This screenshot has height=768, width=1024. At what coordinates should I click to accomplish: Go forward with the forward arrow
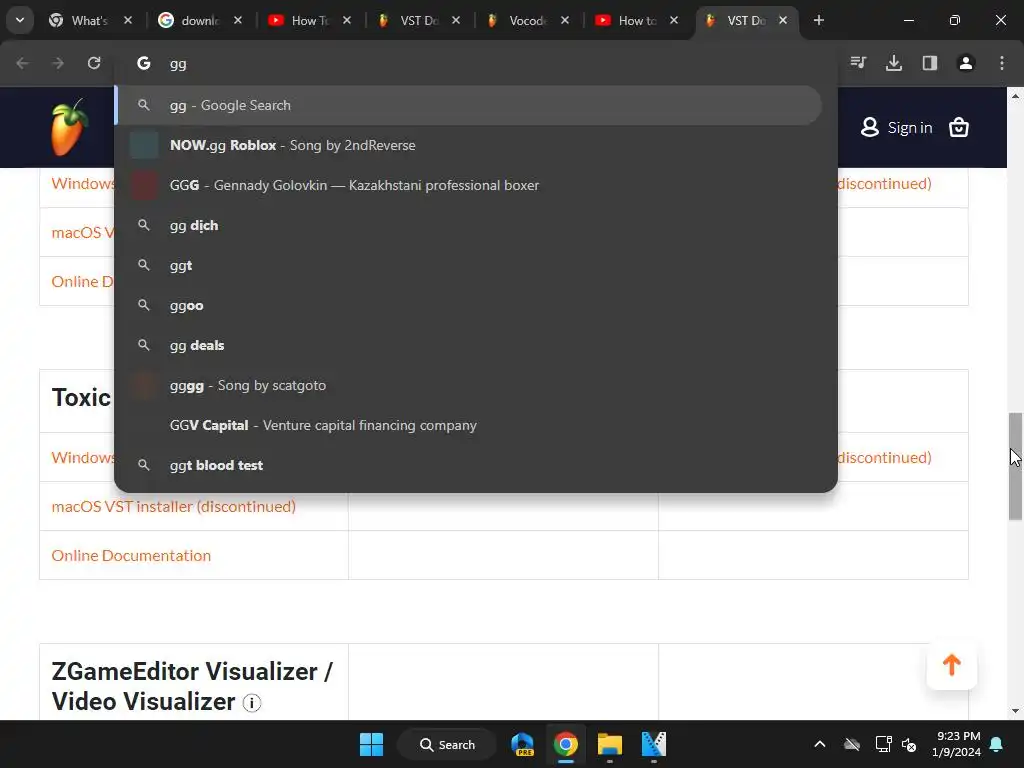(x=58, y=63)
